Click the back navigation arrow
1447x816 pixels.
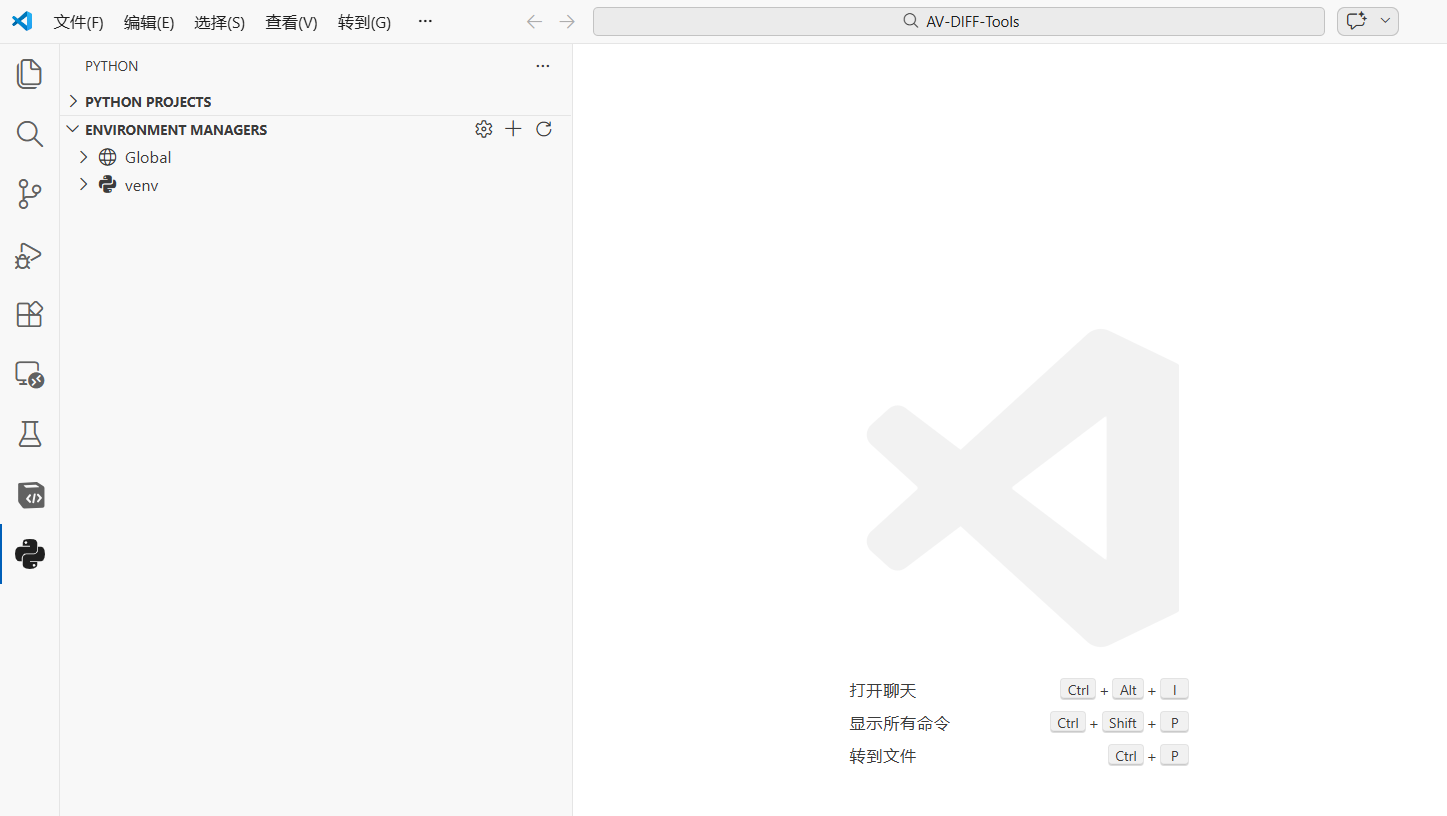tap(534, 21)
